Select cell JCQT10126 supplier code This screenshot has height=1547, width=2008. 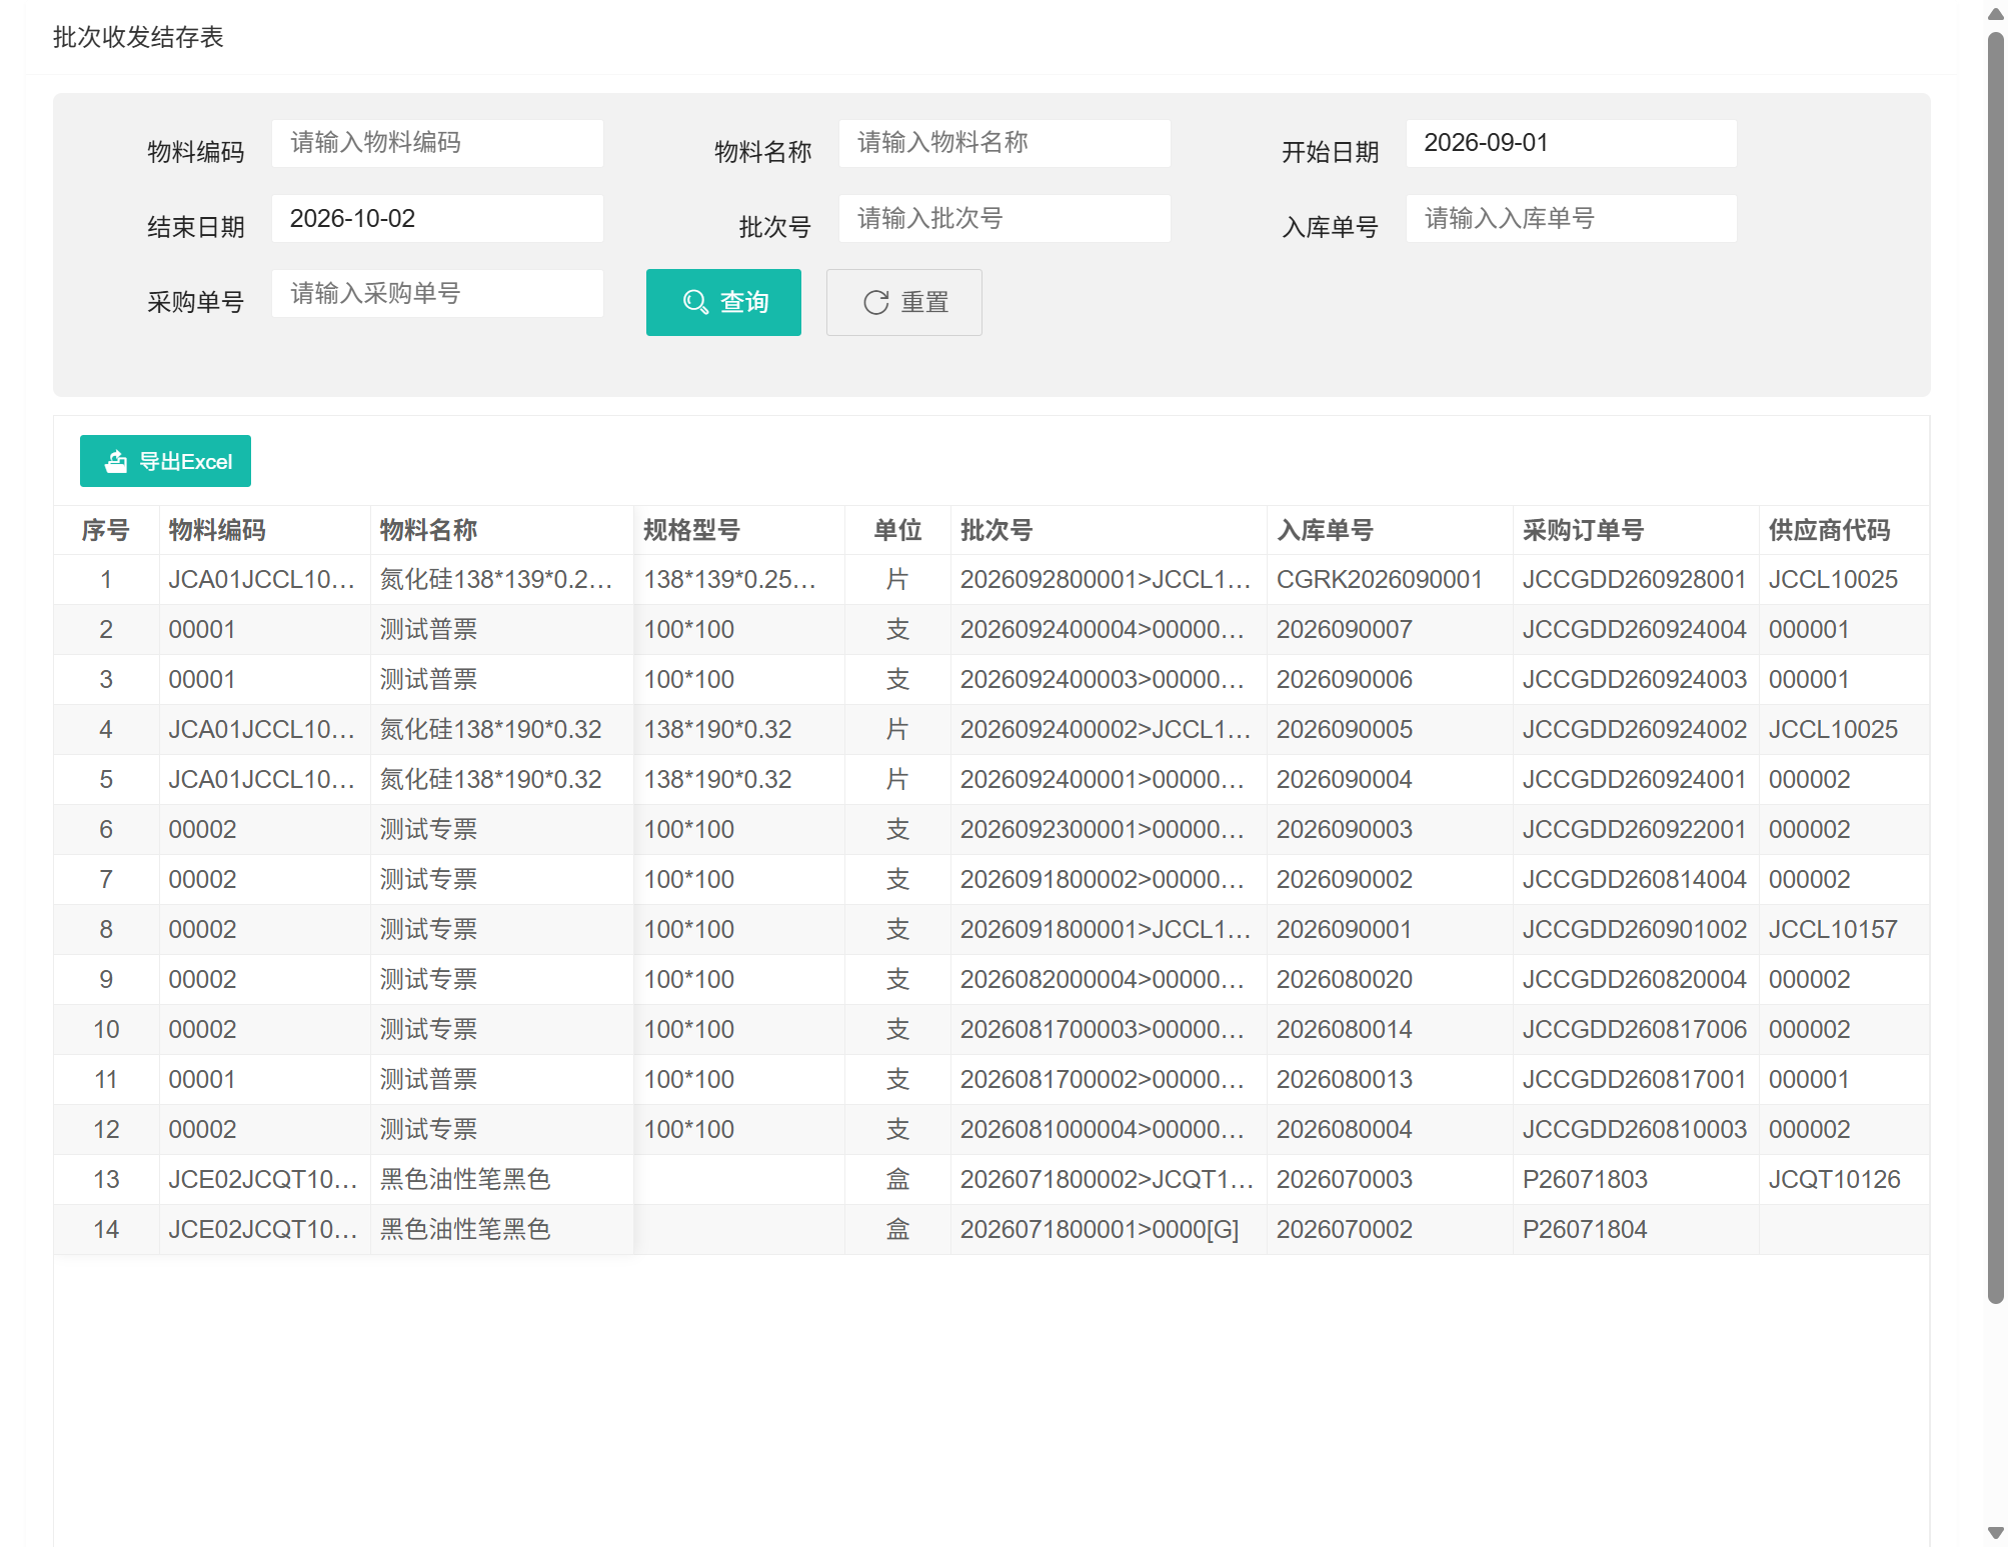pos(1843,1180)
